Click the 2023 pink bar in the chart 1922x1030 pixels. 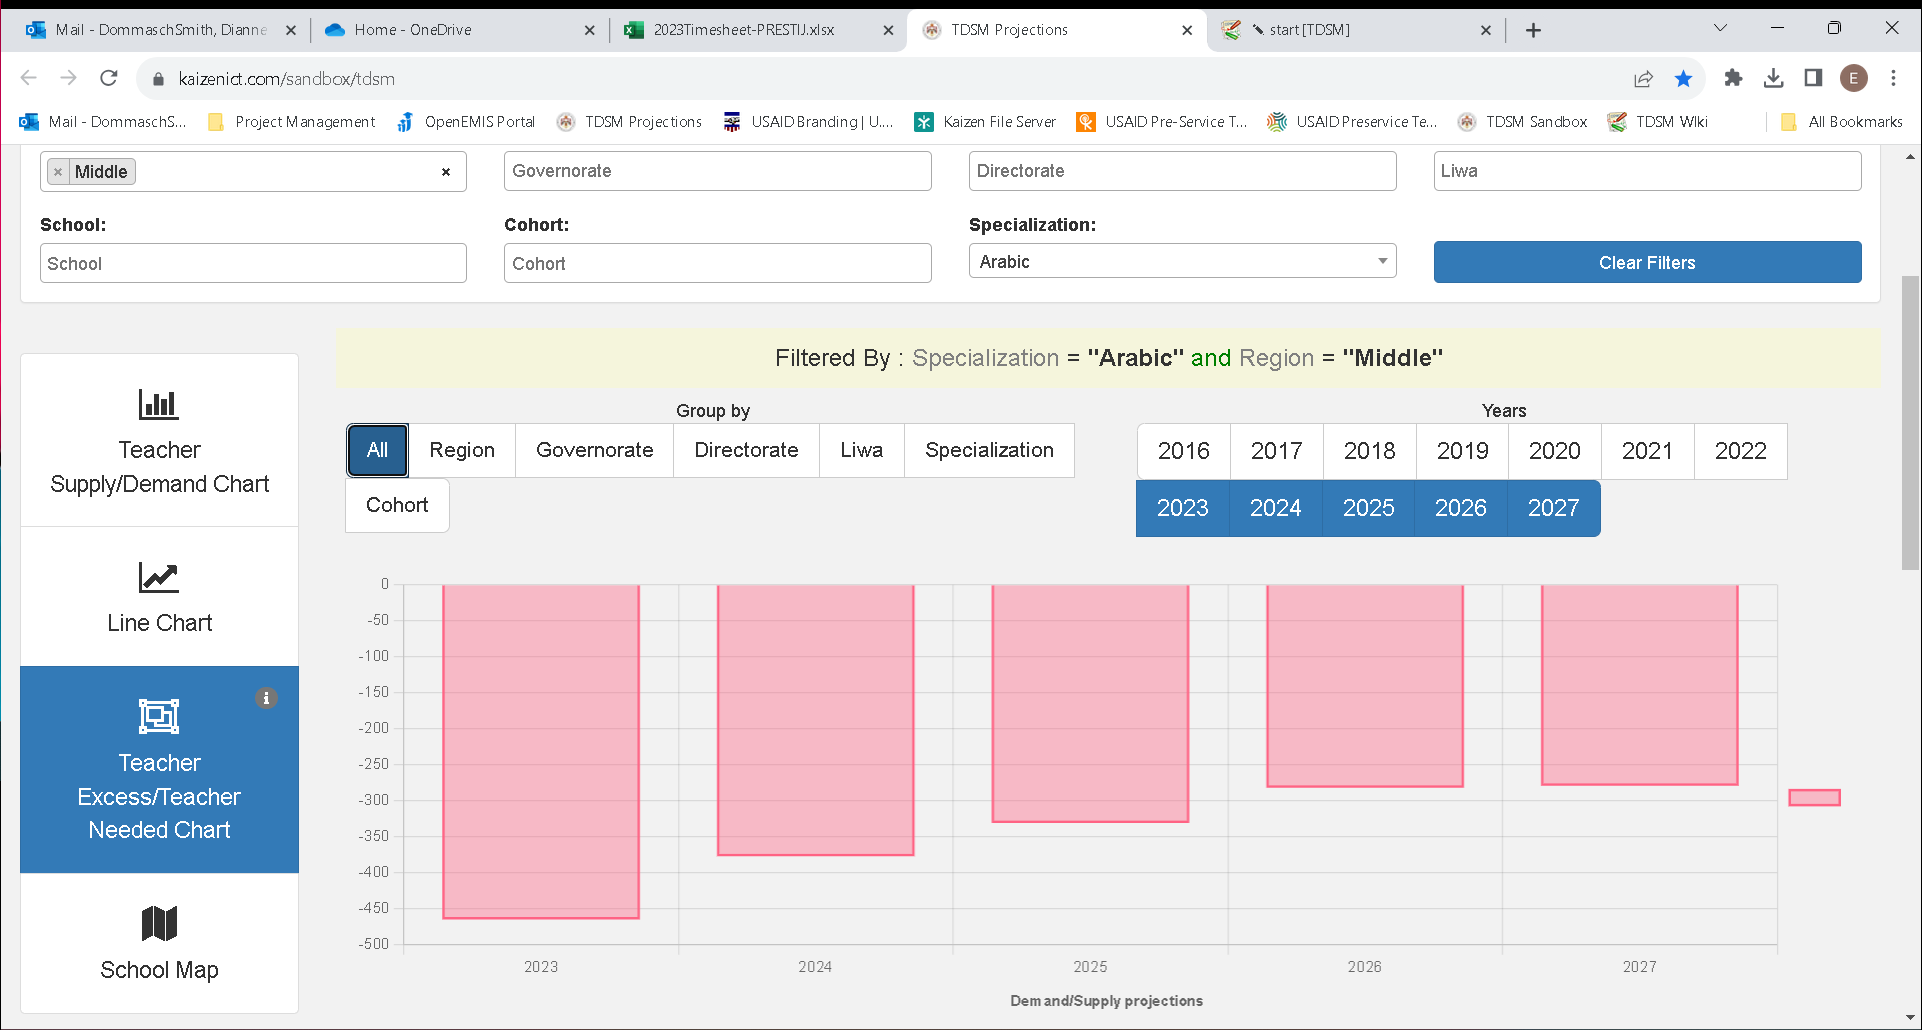pos(541,751)
